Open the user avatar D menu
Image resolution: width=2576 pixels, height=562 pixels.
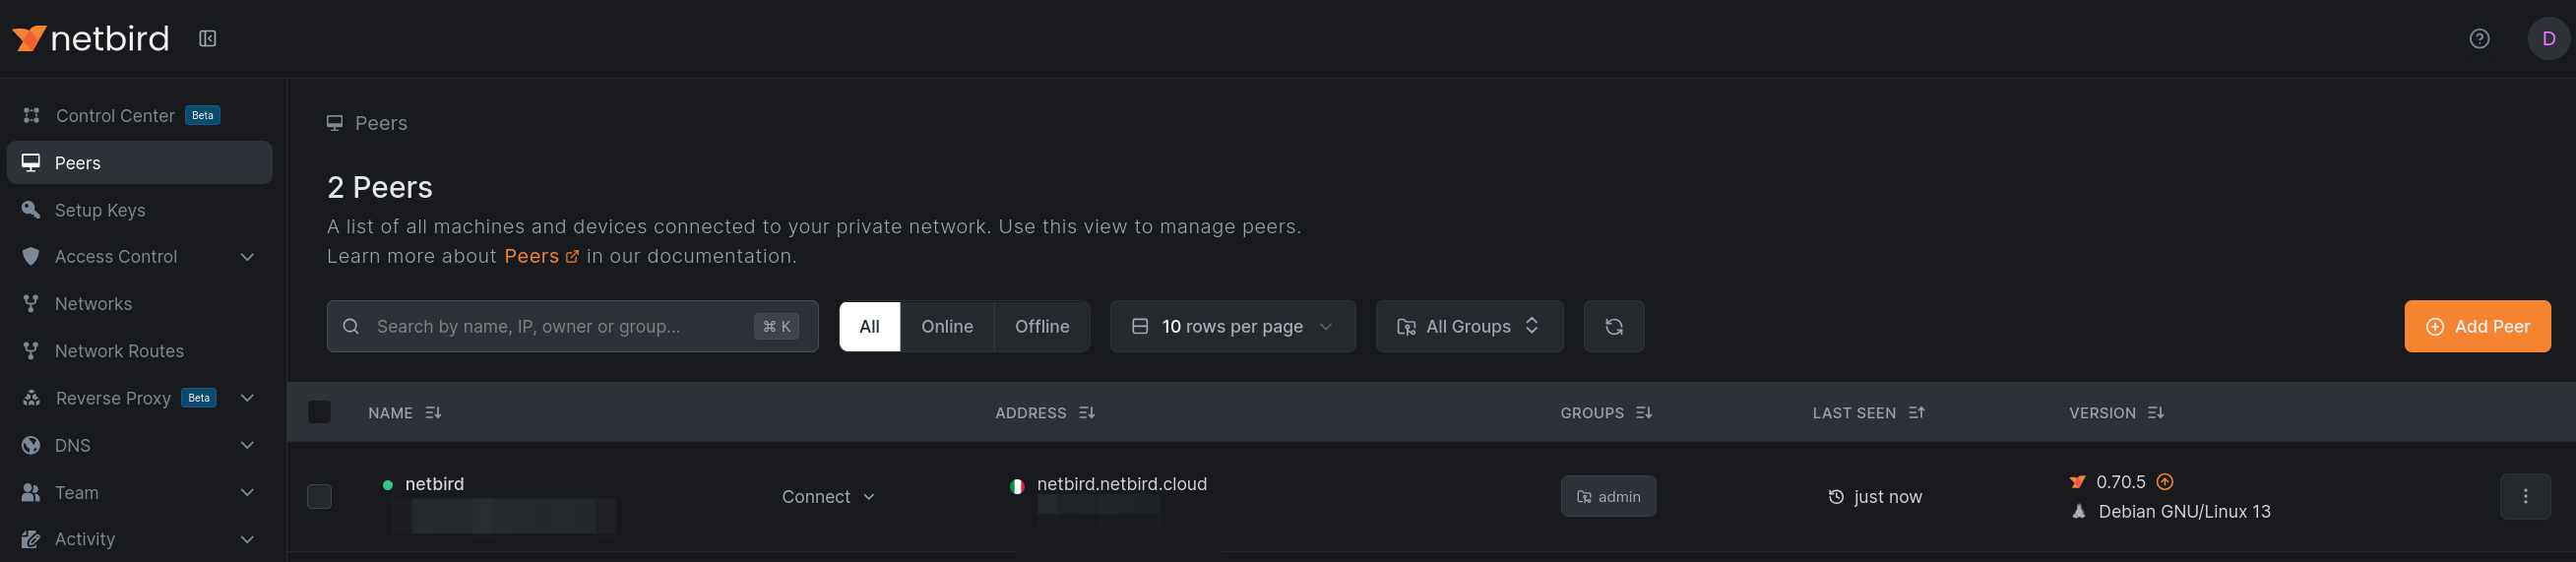click(x=2548, y=38)
